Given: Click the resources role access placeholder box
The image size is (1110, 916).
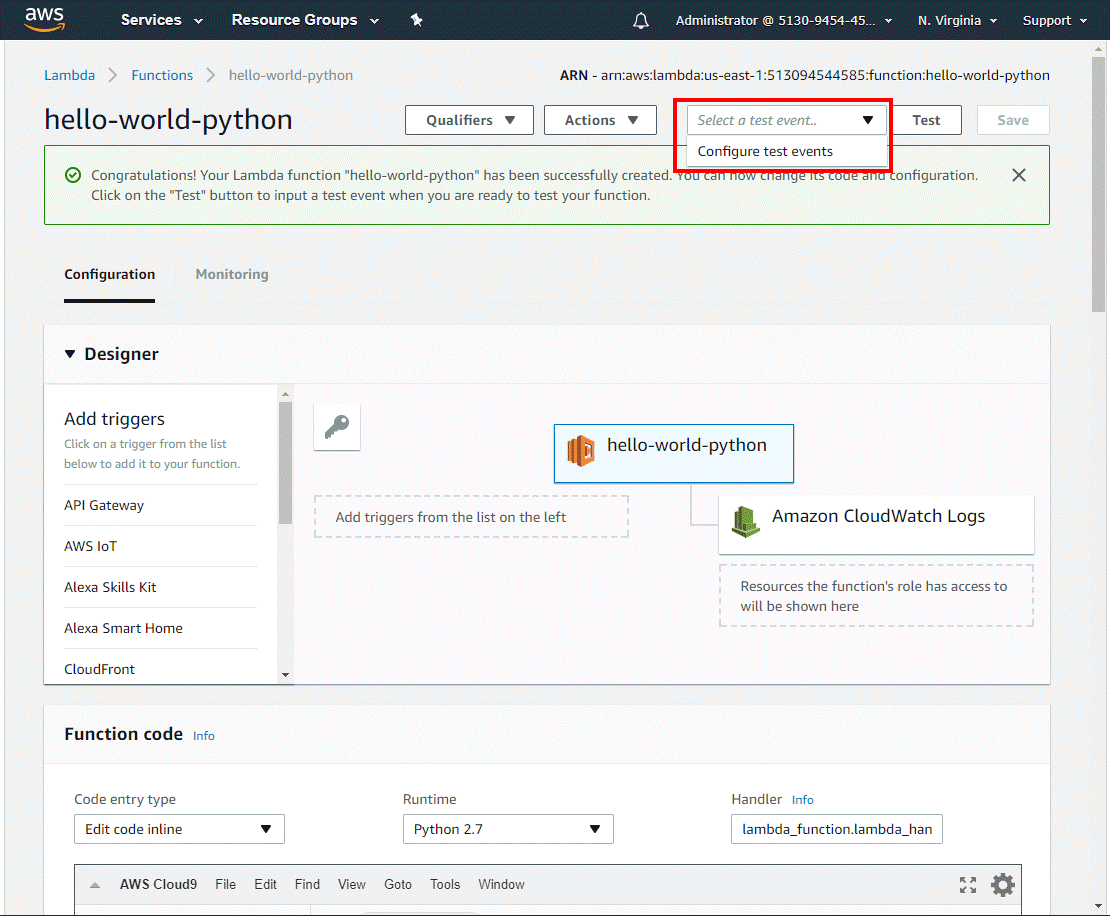Looking at the screenshot, I should [876, 596].
